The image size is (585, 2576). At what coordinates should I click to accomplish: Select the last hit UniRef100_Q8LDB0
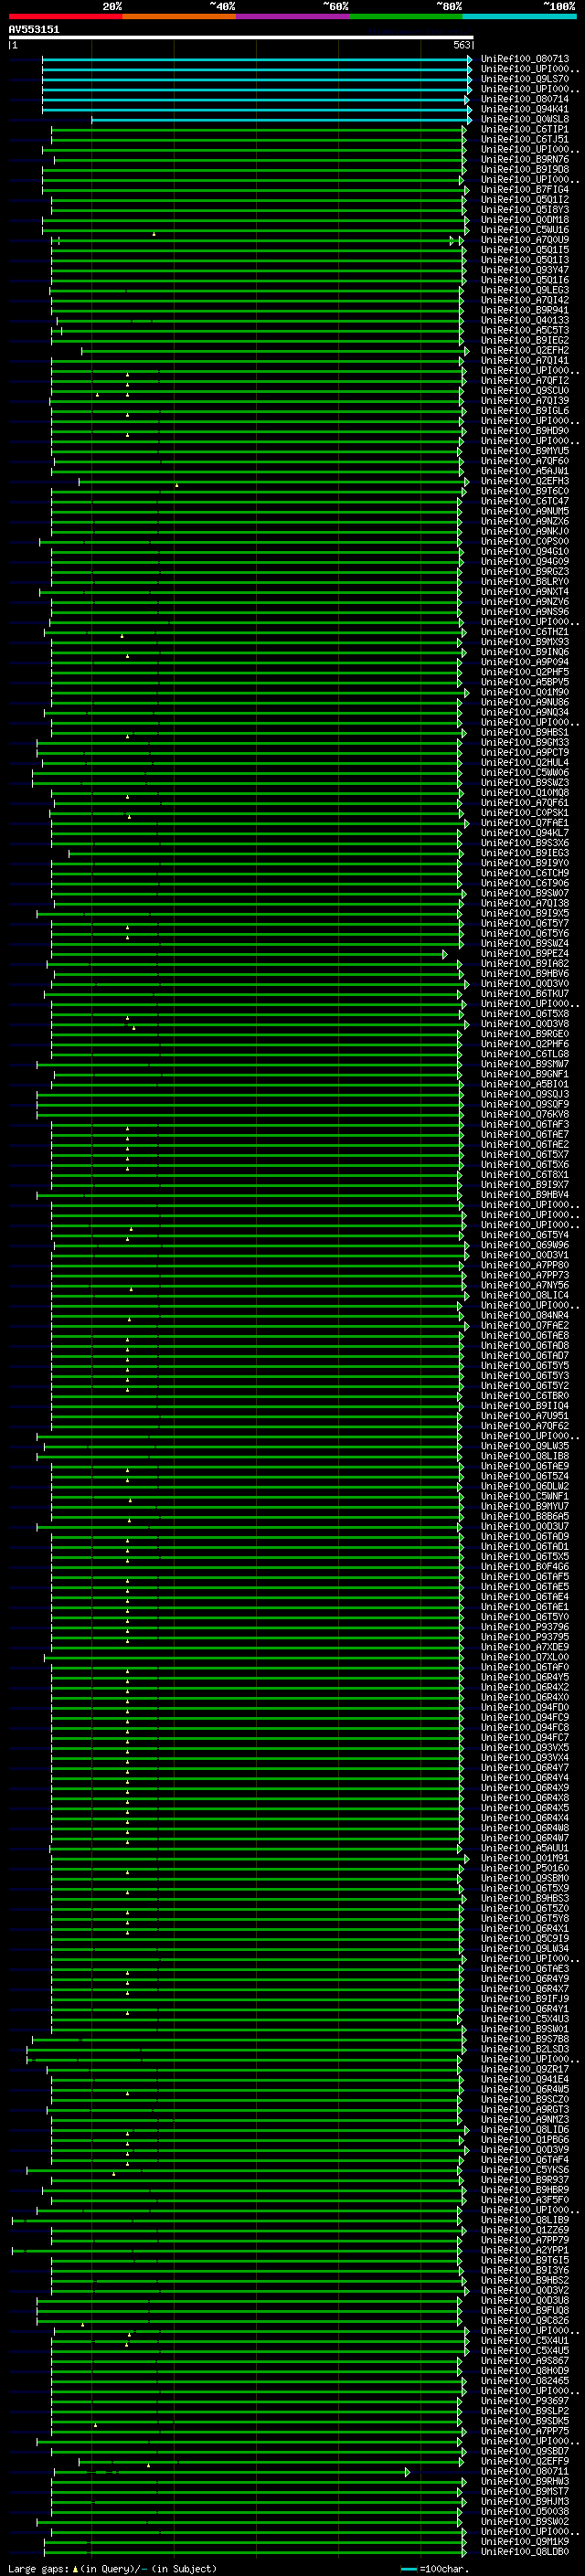point(525,2550)
